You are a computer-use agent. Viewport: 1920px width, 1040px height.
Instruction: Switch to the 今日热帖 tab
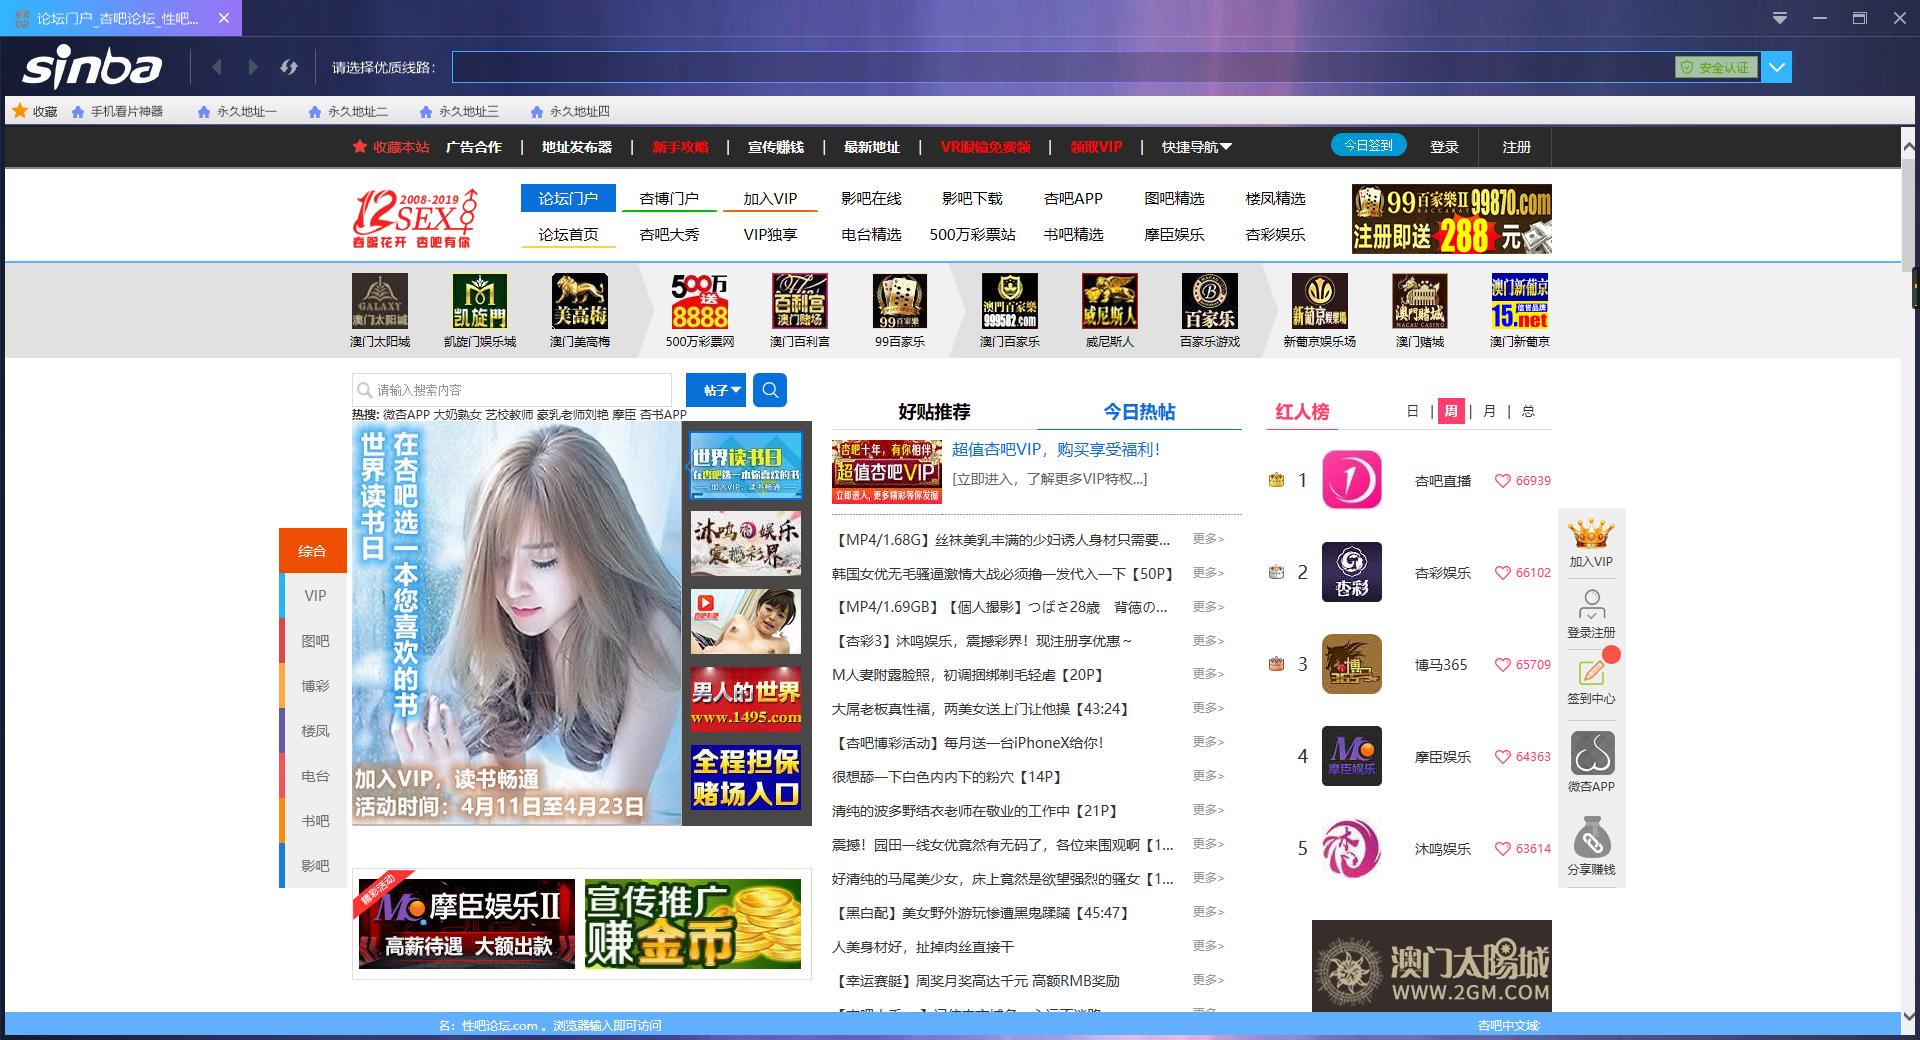coord(1139,412)
